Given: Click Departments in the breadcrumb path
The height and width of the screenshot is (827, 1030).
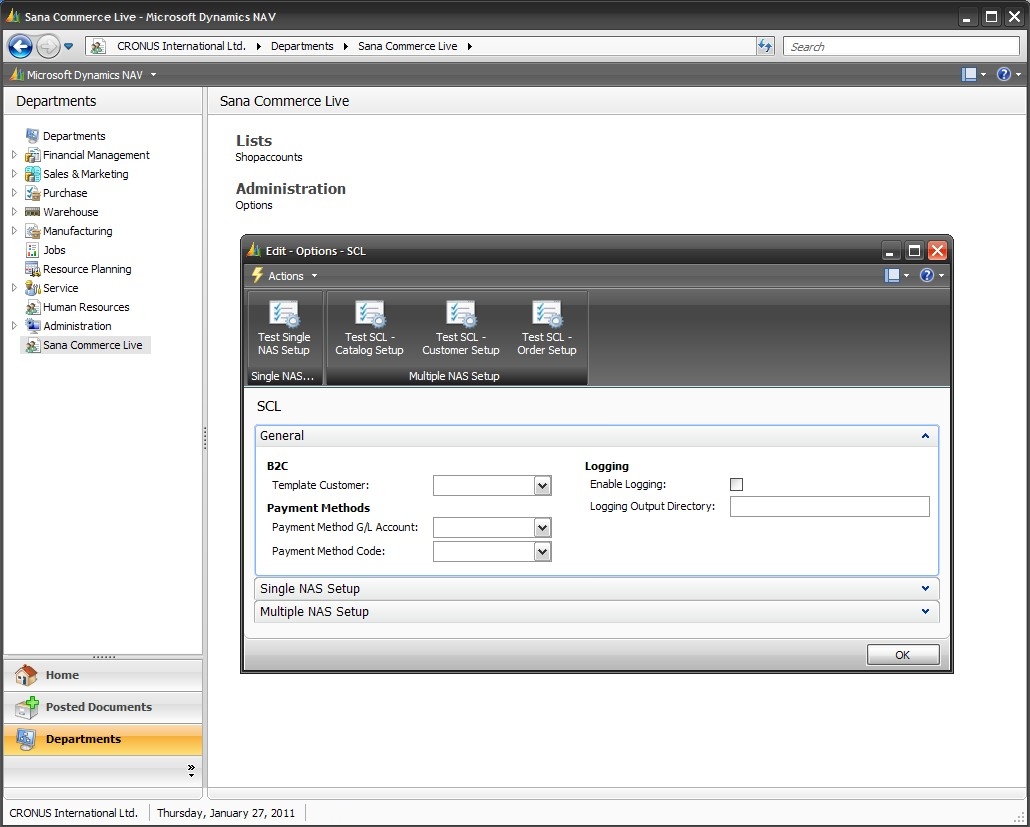Looking at the screenshot, I should click(x=302, y=46).
